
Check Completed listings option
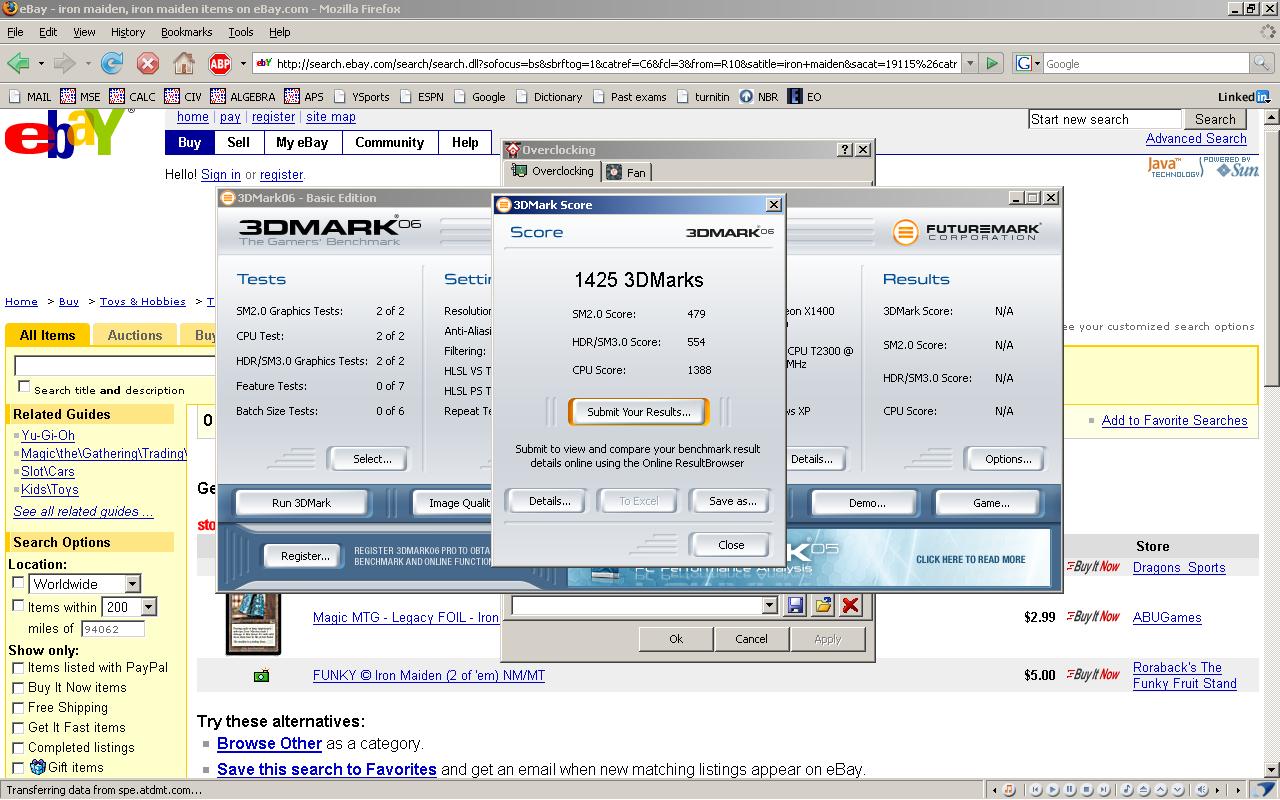click(x=18, y=748)
